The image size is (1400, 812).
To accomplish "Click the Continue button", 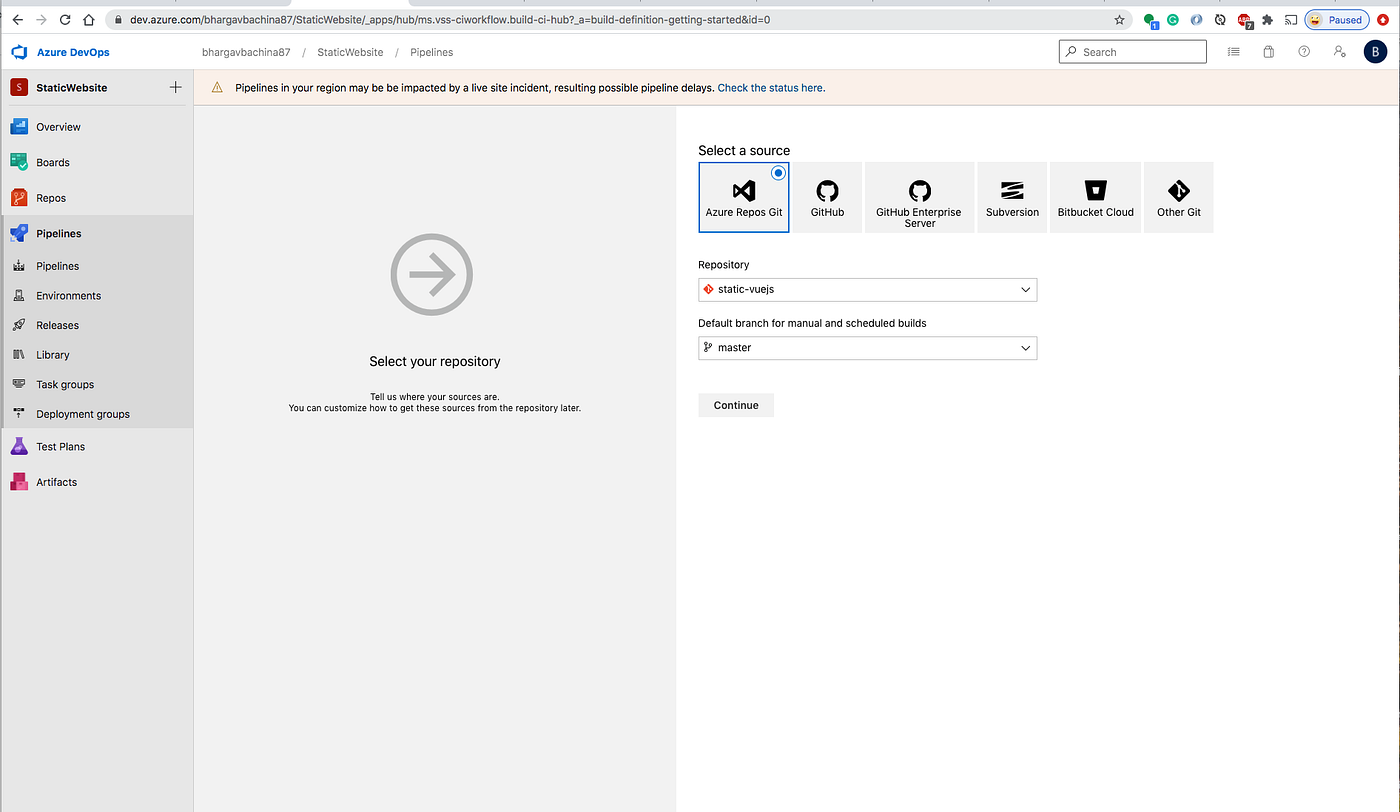I will pos(735,404).
